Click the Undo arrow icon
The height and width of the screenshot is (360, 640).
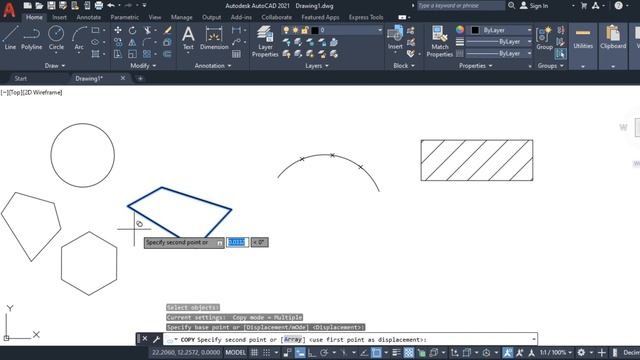111,6
